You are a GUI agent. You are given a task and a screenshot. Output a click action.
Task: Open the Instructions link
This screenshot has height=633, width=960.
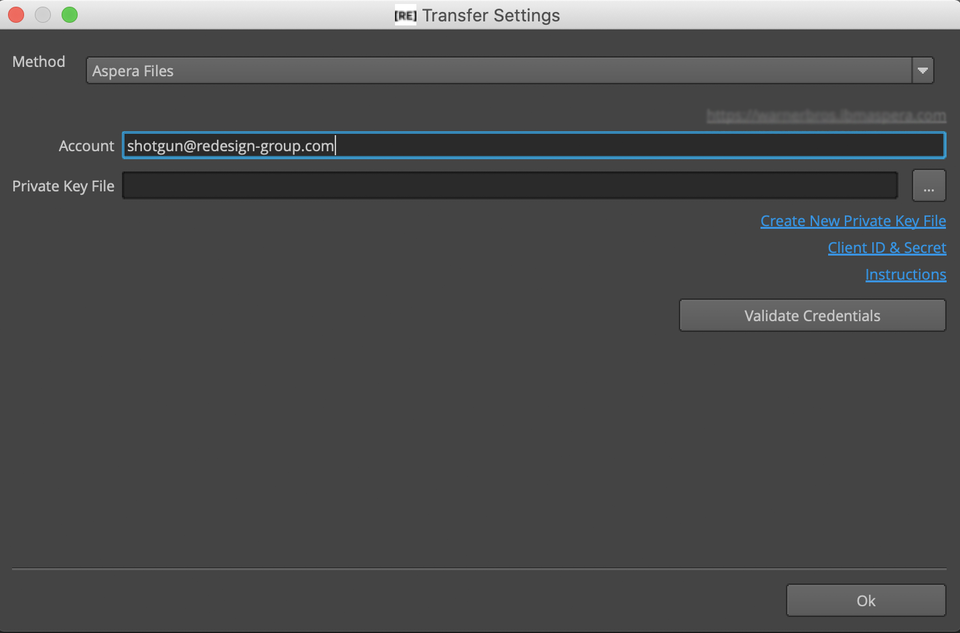pyautogui.click(x=906, y=274)
